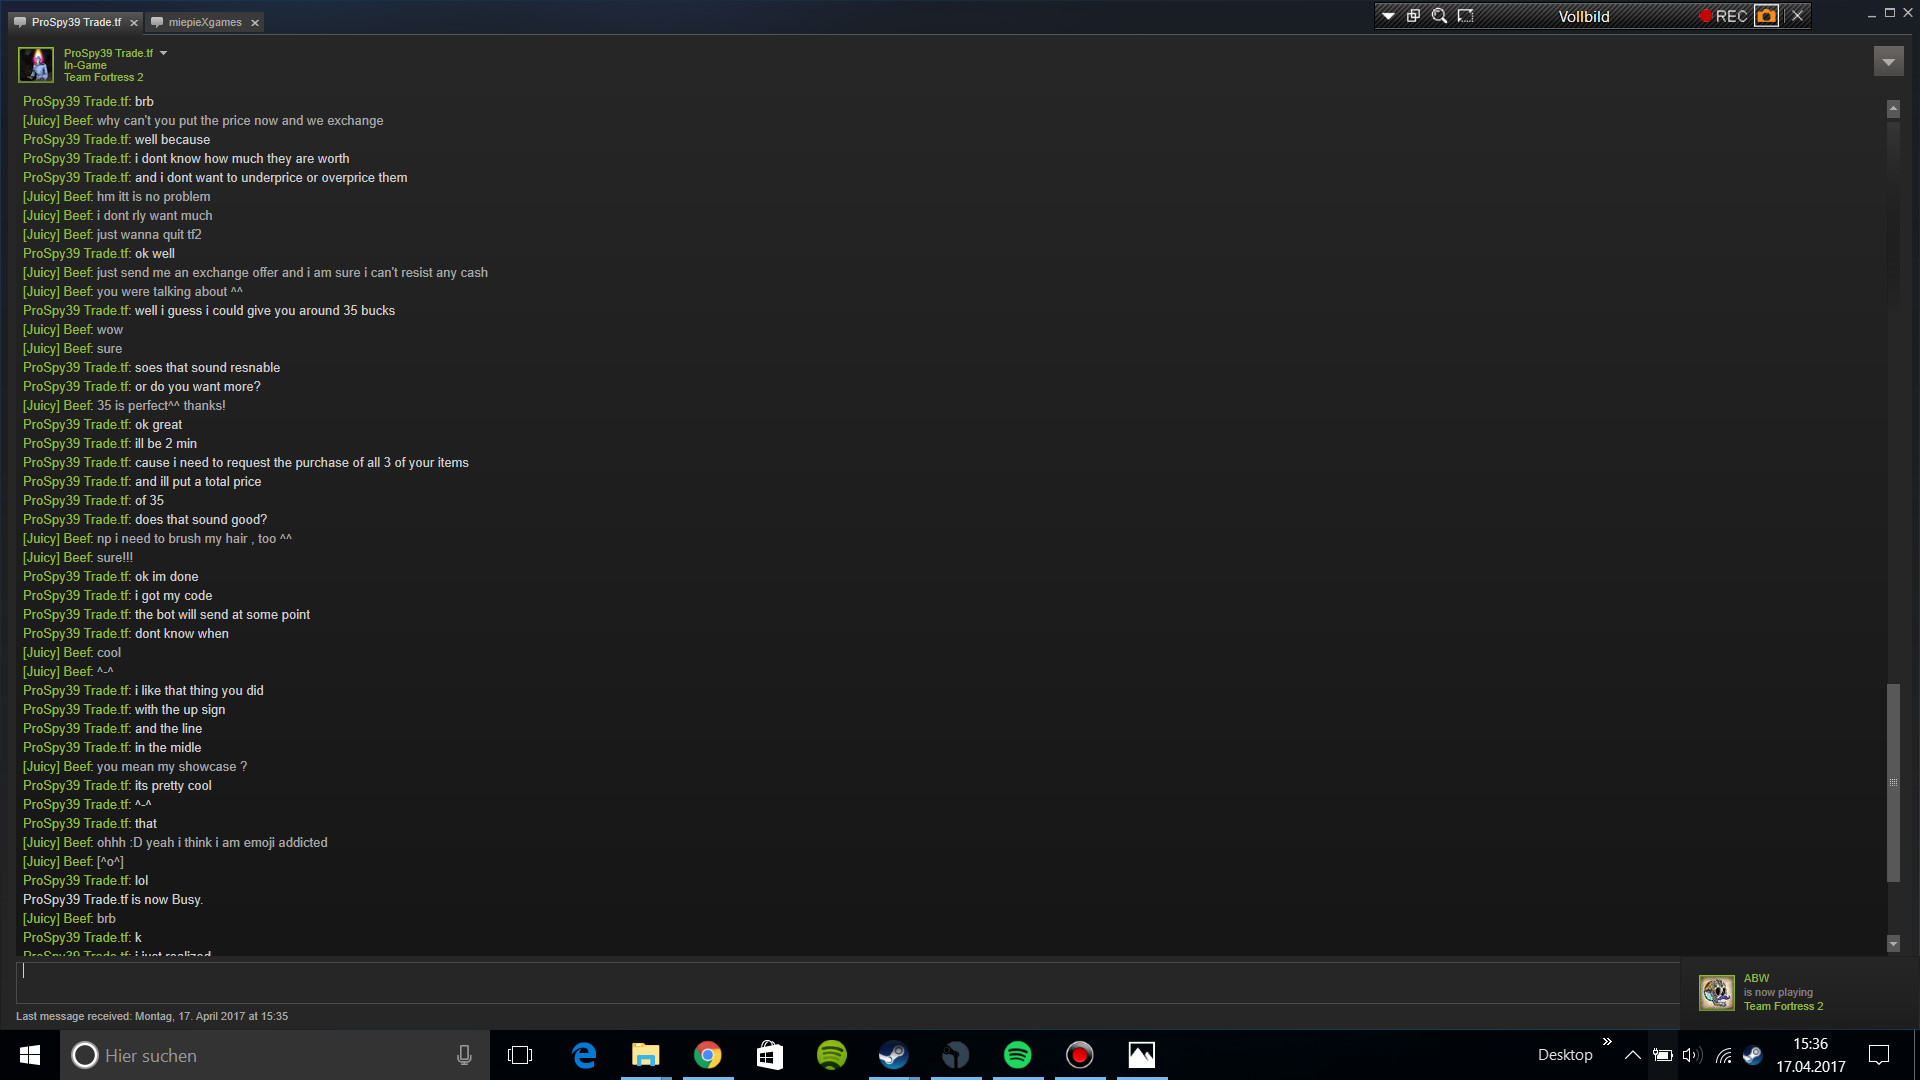Screen dimensions: 1920x1080
Task: Click the window-select icon in recorder toolbar
Action: [x=1413, y=16]
